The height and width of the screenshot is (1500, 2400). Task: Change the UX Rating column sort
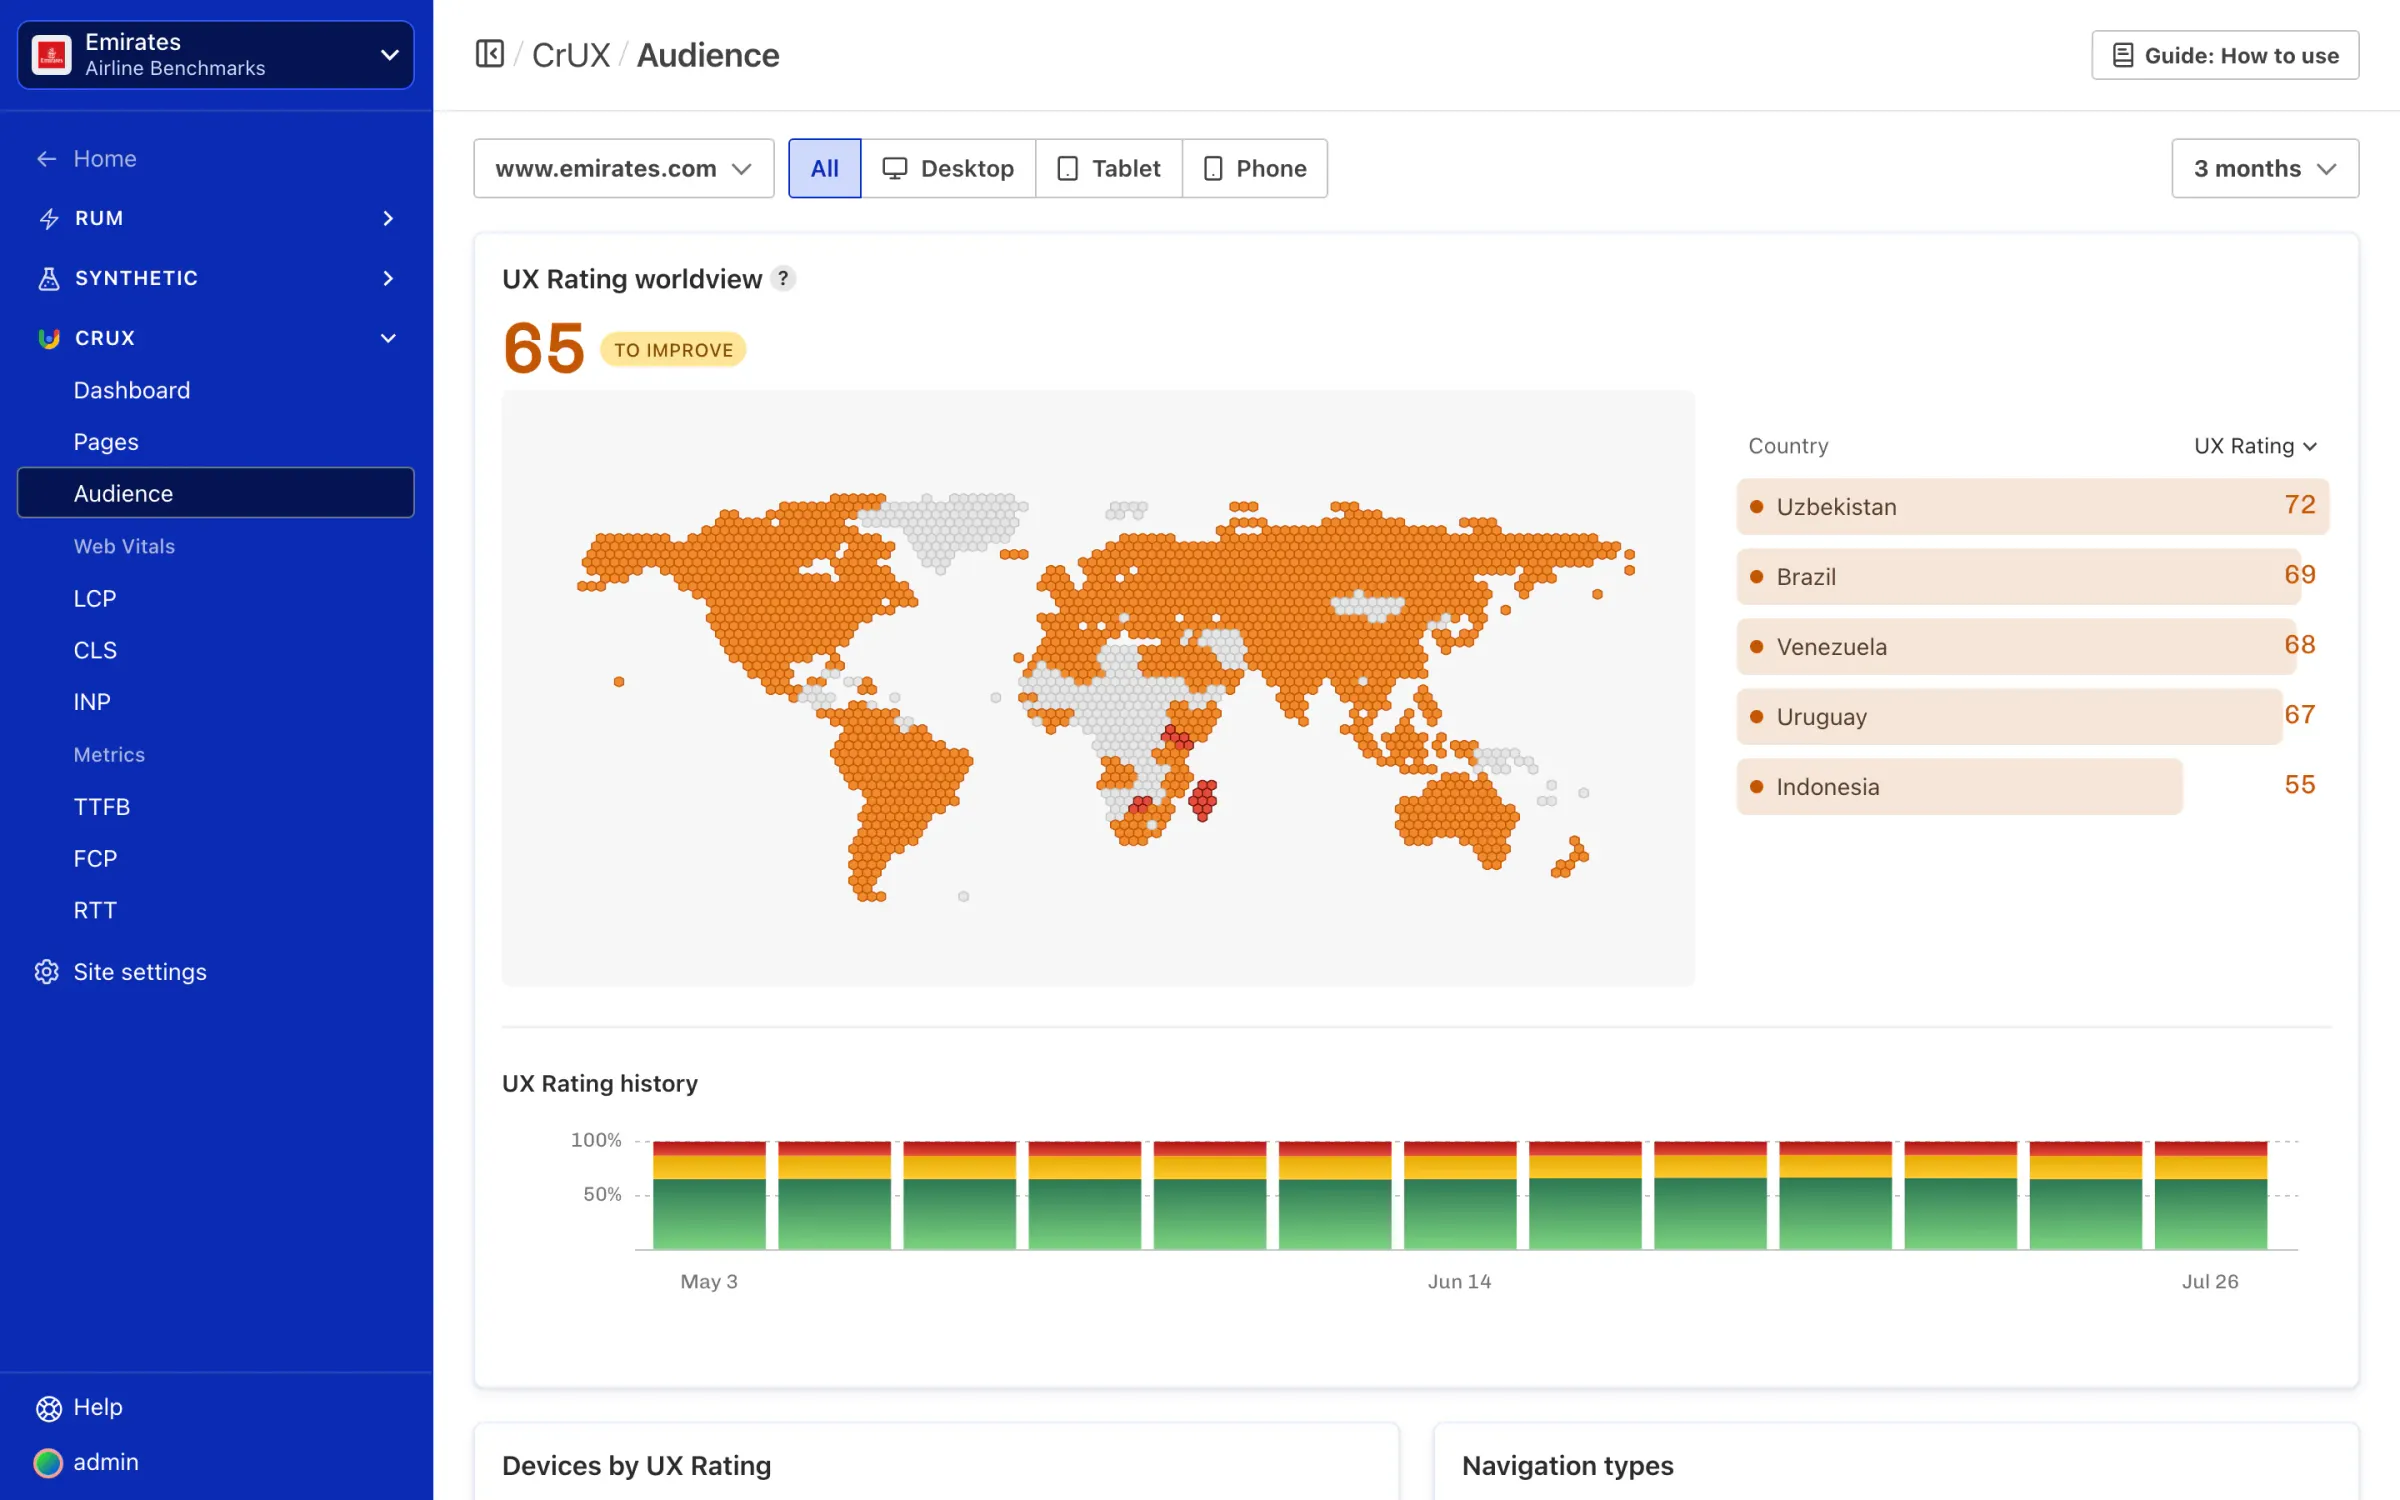click(2255, 446)
